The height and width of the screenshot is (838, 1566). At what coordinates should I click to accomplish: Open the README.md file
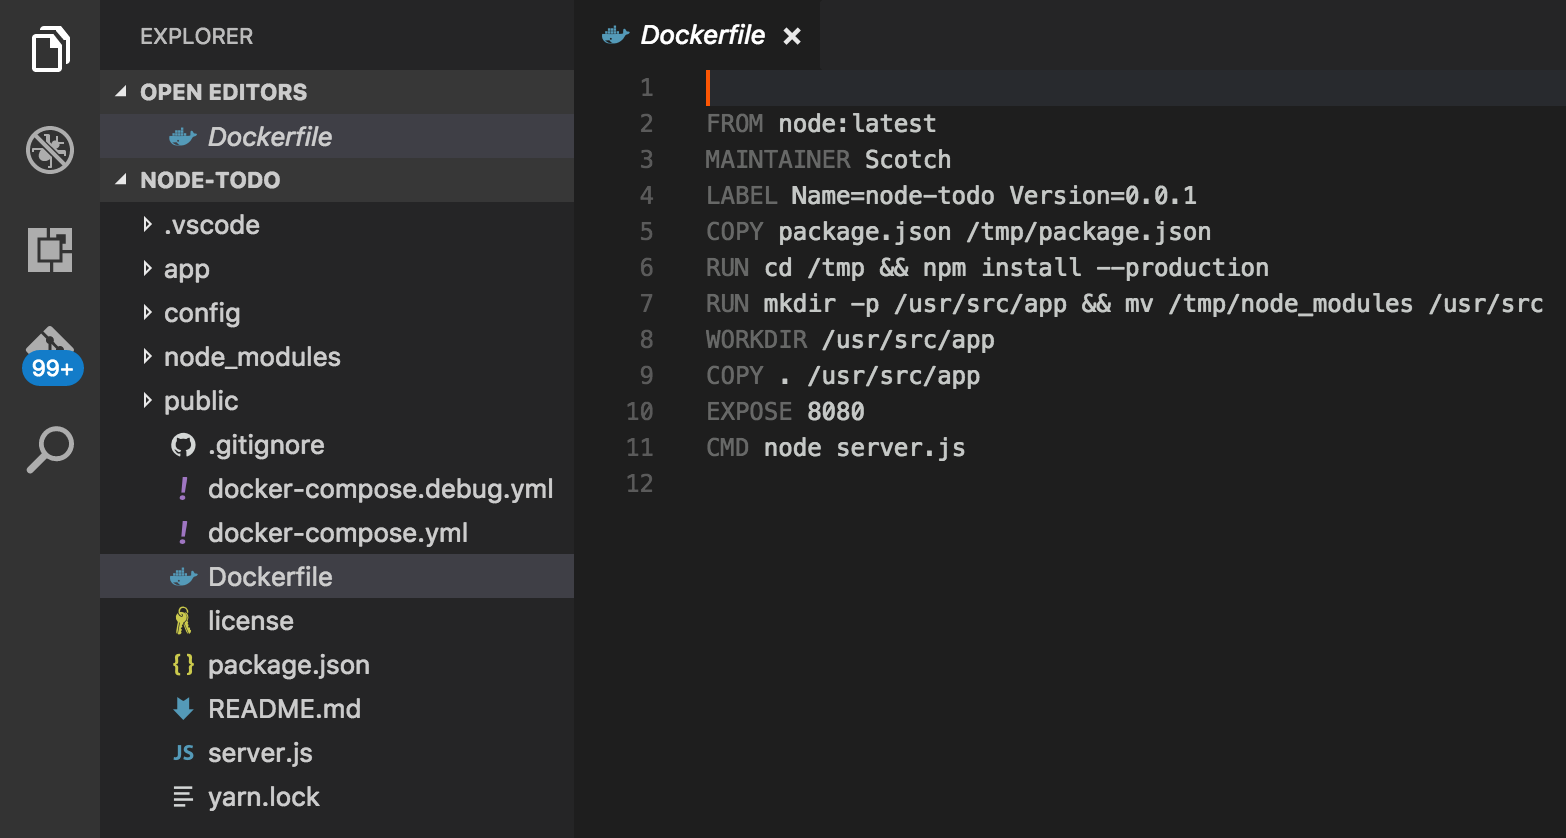pos(284,709)
